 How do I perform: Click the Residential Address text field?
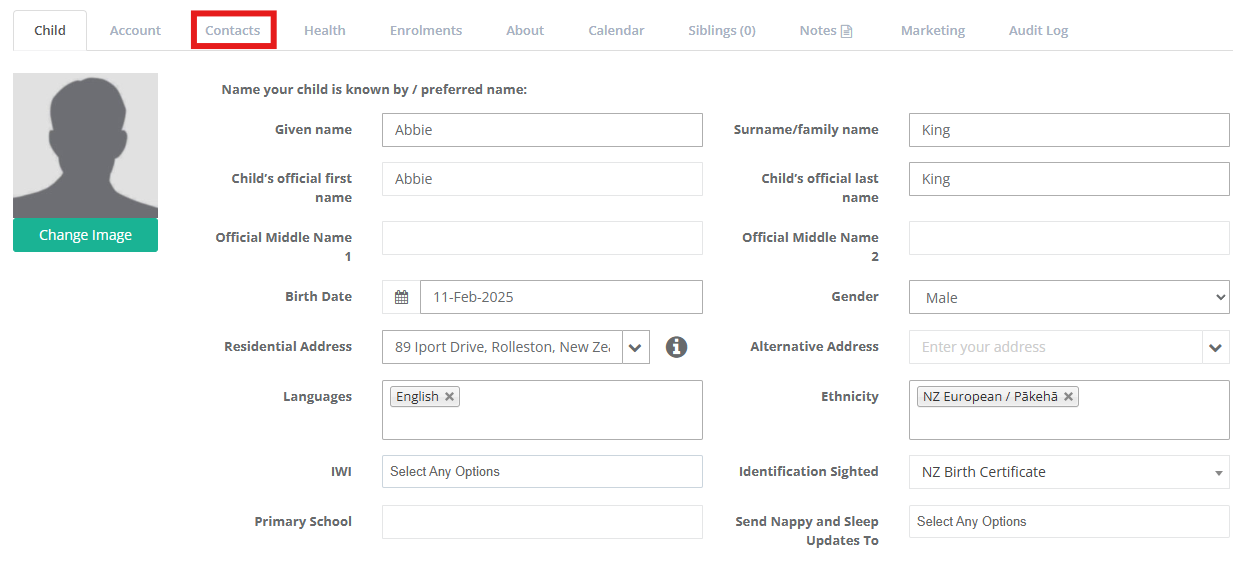click(x=502, y=347)
